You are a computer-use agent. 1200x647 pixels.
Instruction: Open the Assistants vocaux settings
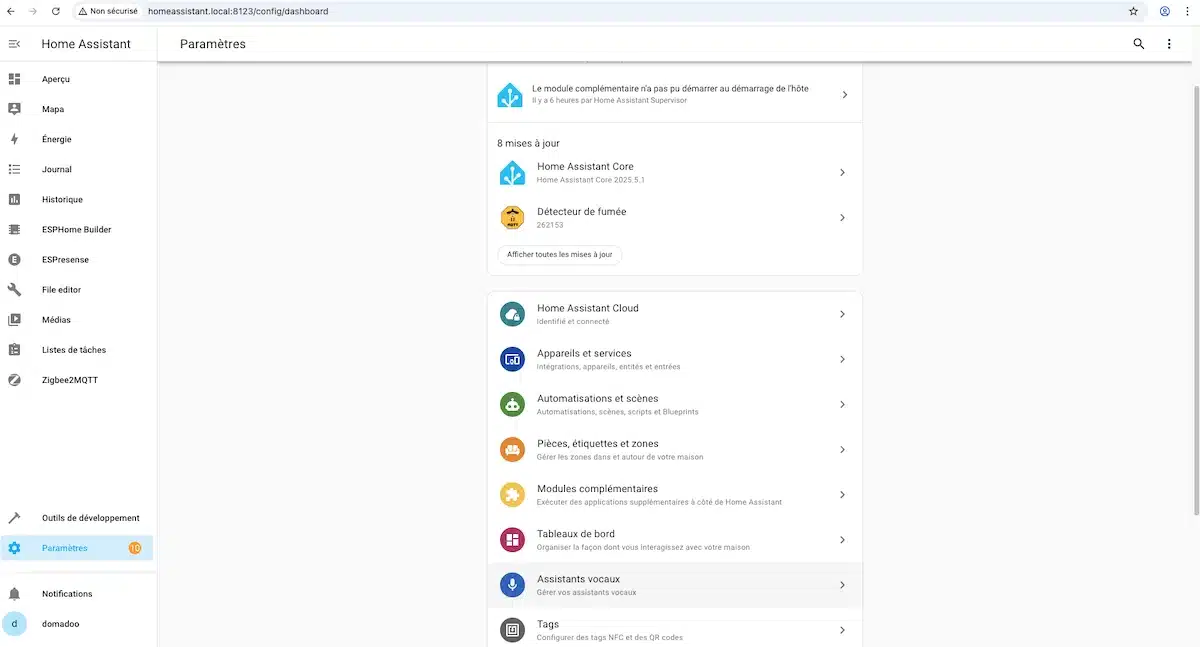tap(674, 585)
